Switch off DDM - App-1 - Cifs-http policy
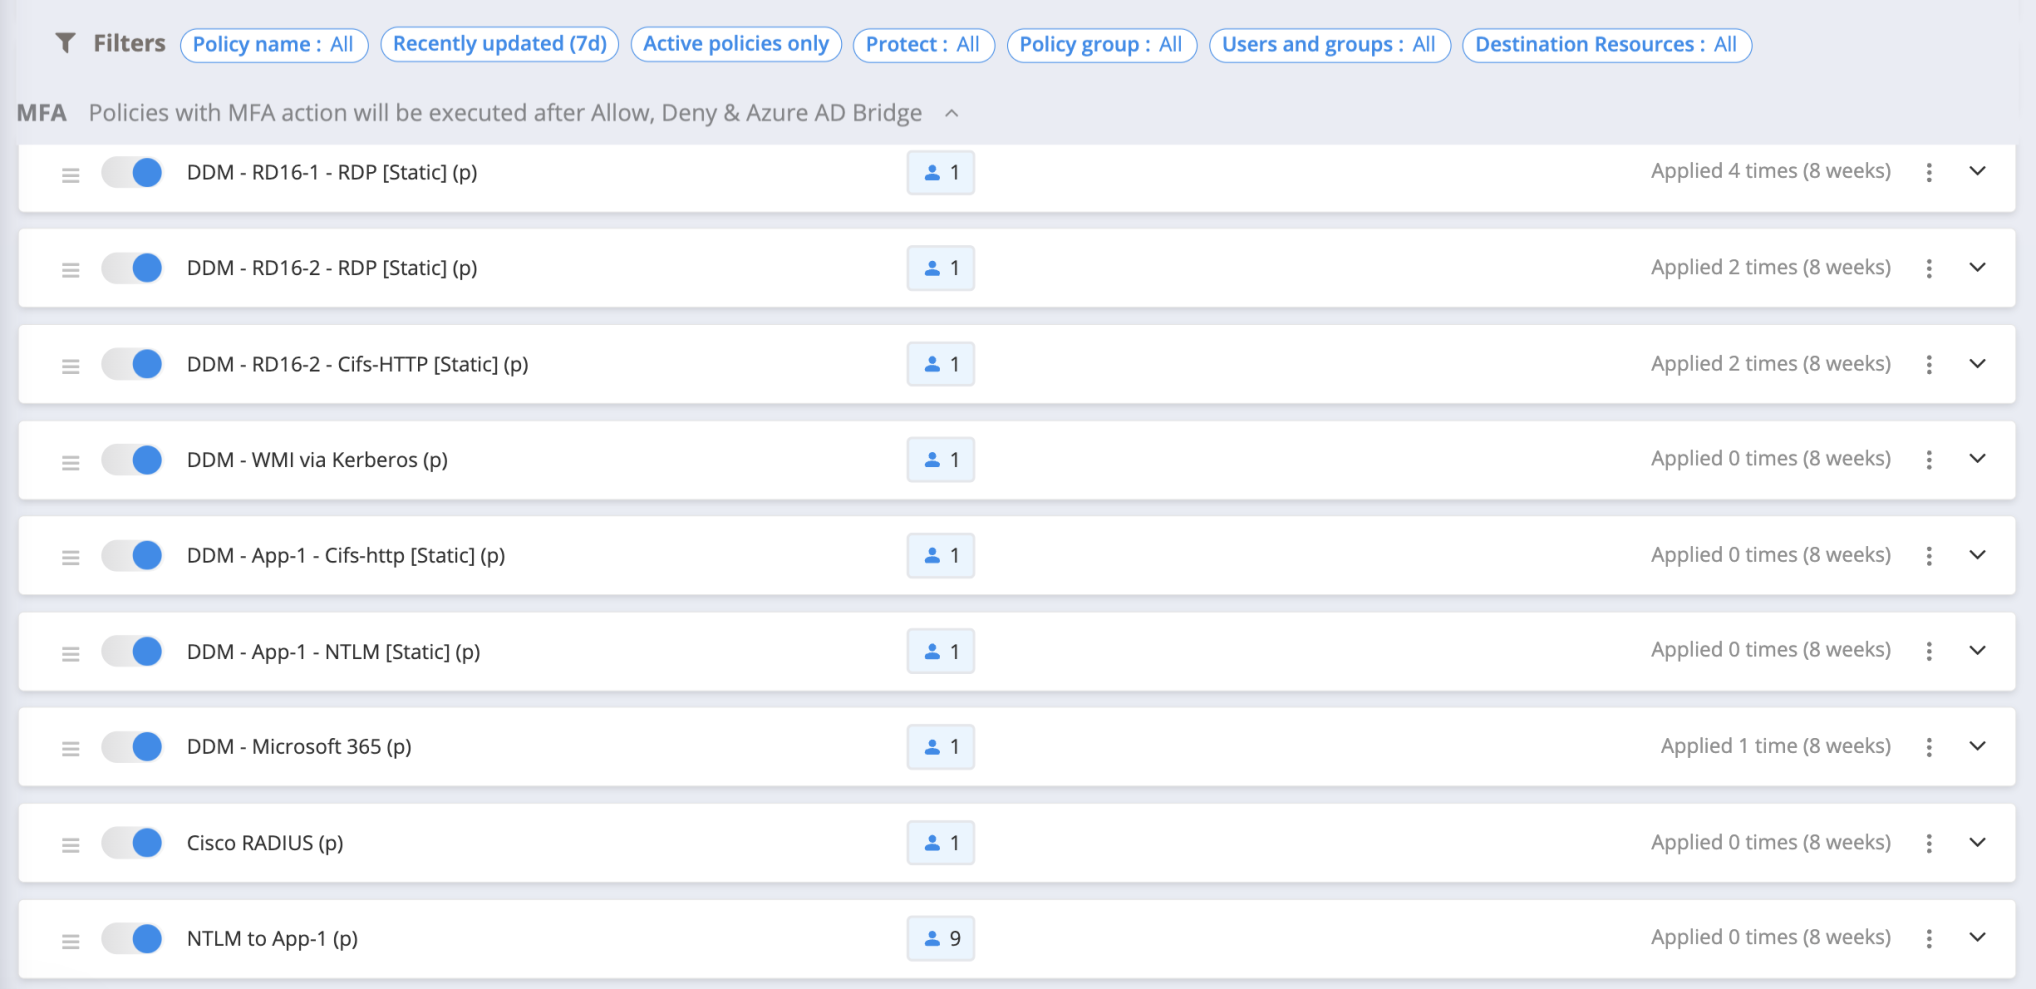 (x=133, y=555)
